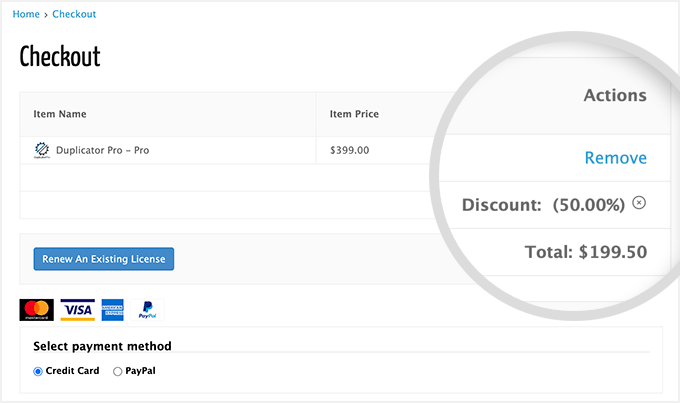The image size is (680, 403).
Task: Click the American Express card logo
Action: 112,310
